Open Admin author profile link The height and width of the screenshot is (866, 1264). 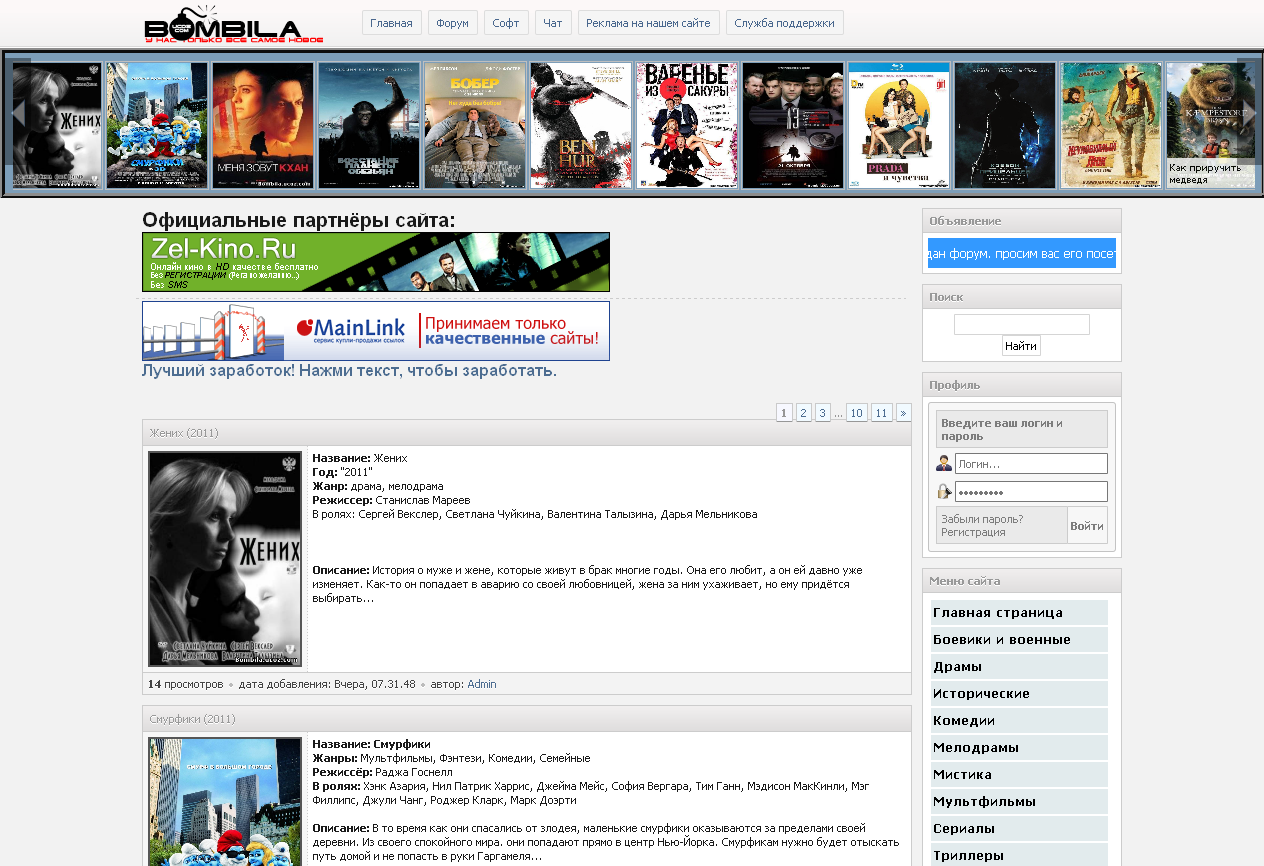click(x=481, y=684)
